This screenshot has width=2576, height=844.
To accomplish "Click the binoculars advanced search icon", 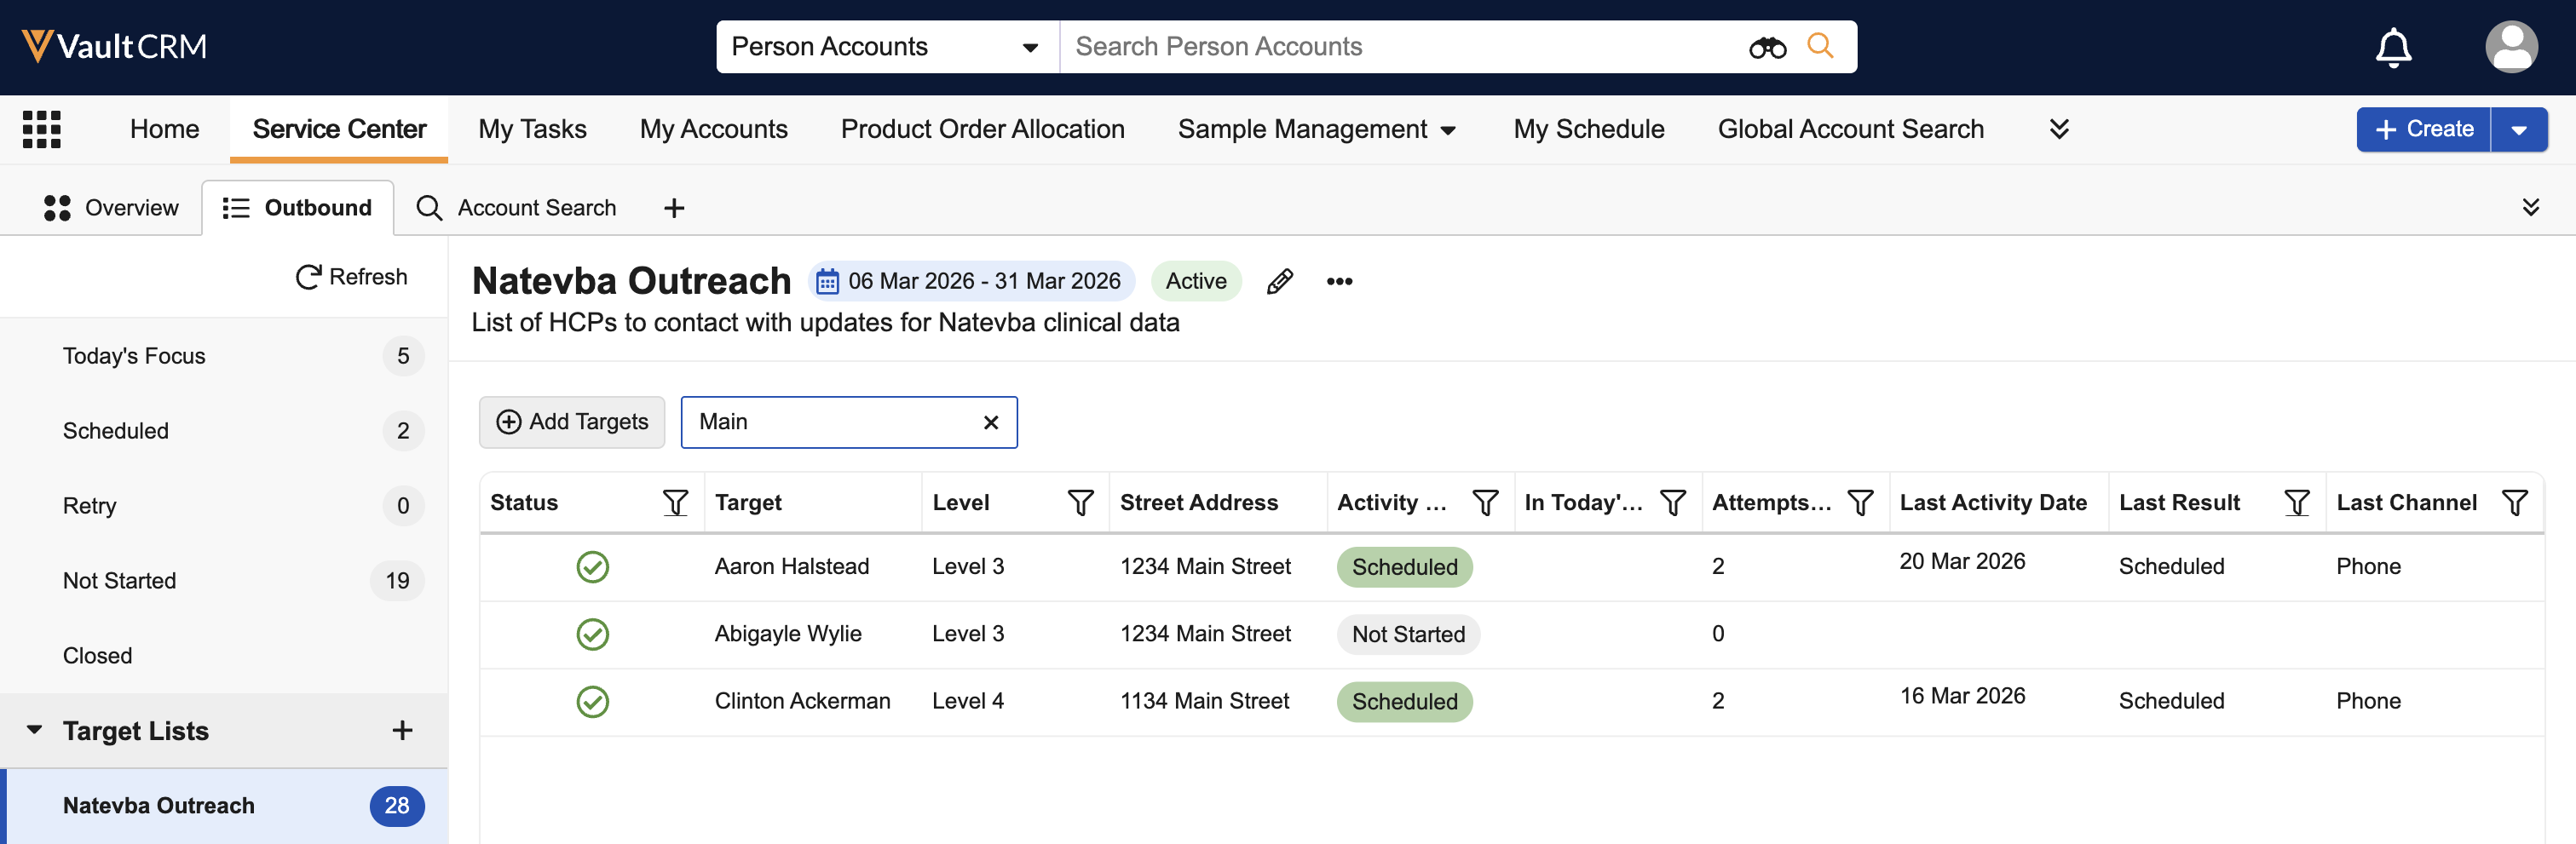I will (1766, 47).
